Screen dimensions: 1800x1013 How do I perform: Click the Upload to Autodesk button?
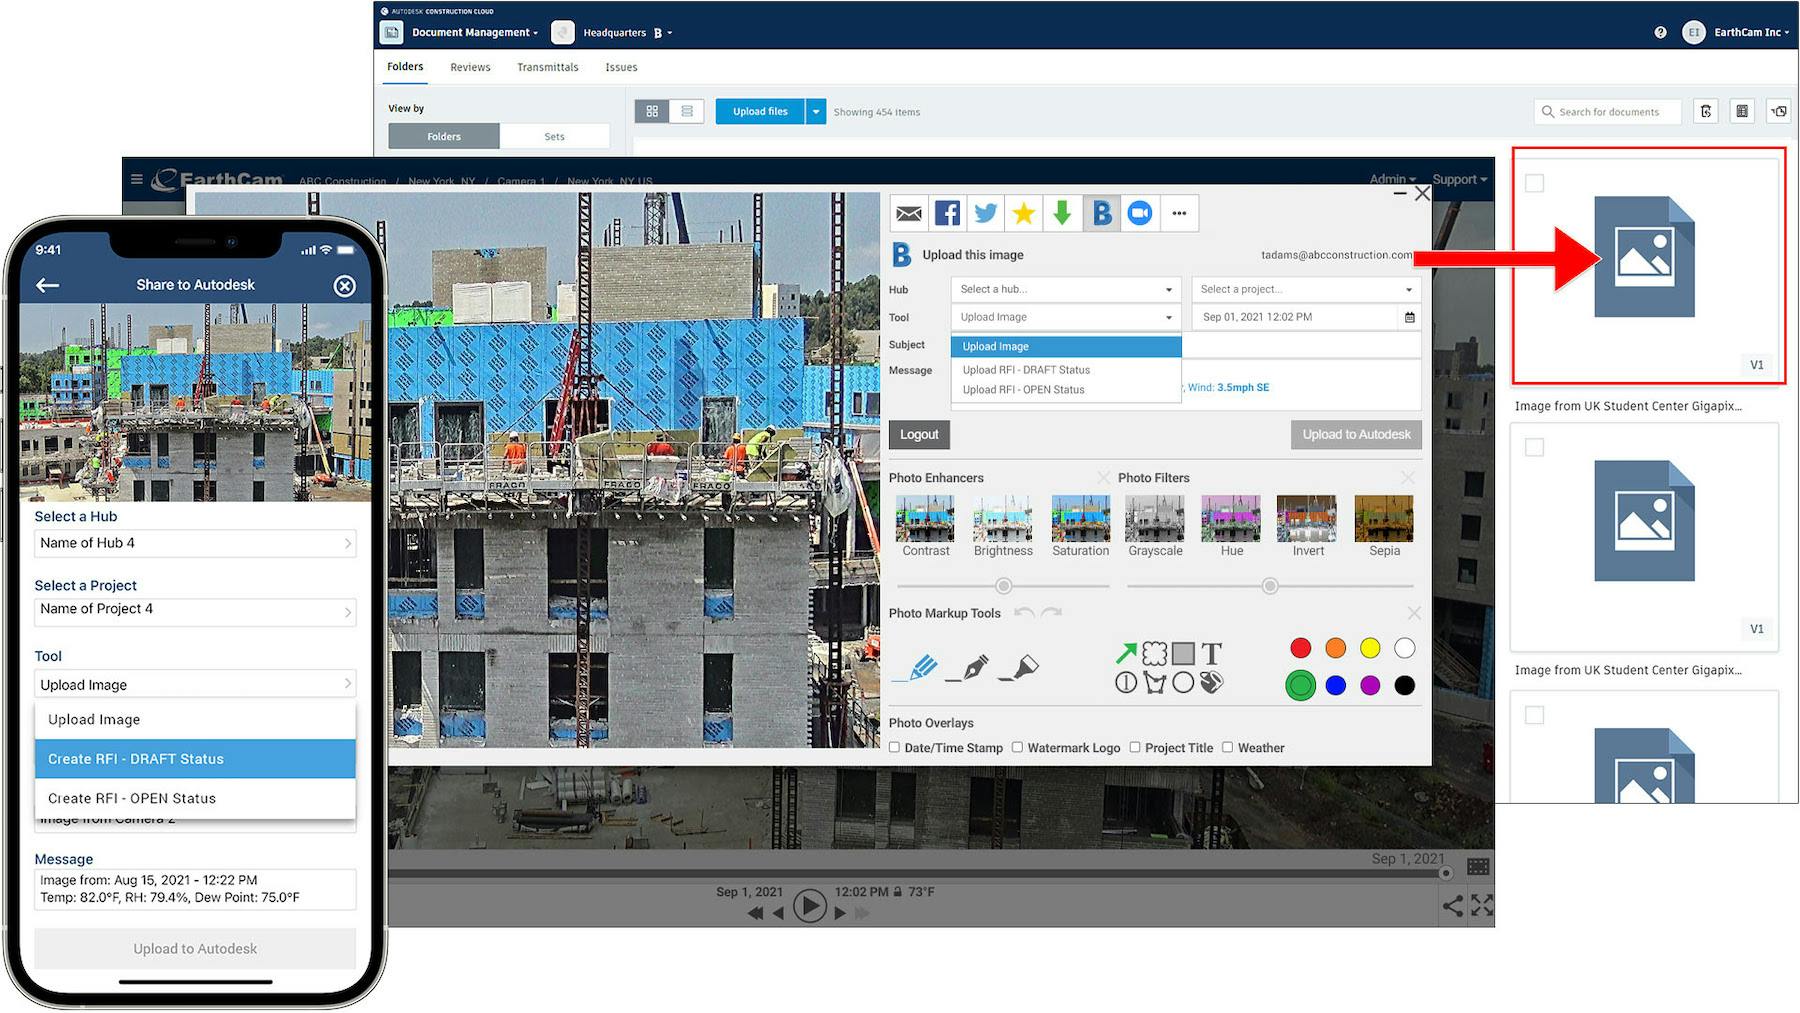point(1356,434)
